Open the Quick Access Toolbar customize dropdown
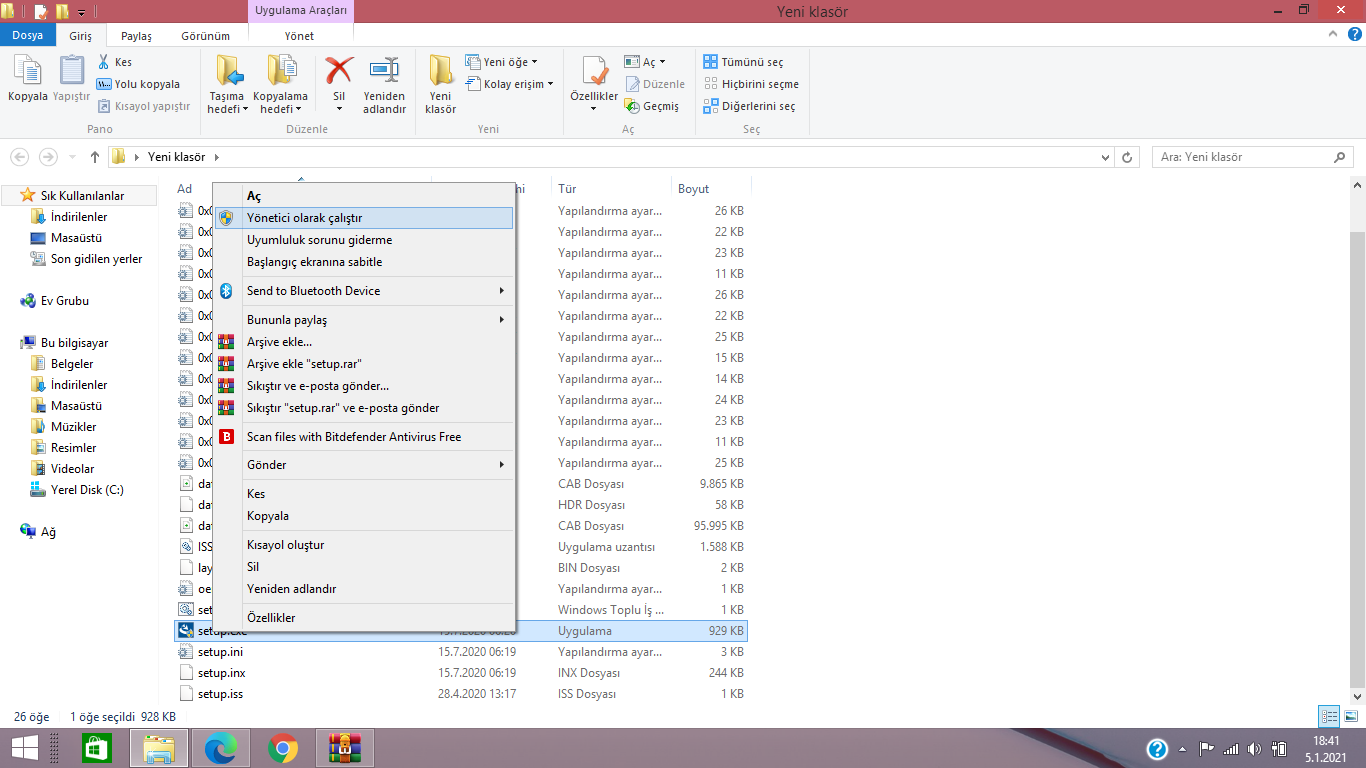The width and height of the screenshot is (1366, 768). click(x=81, y=12)
